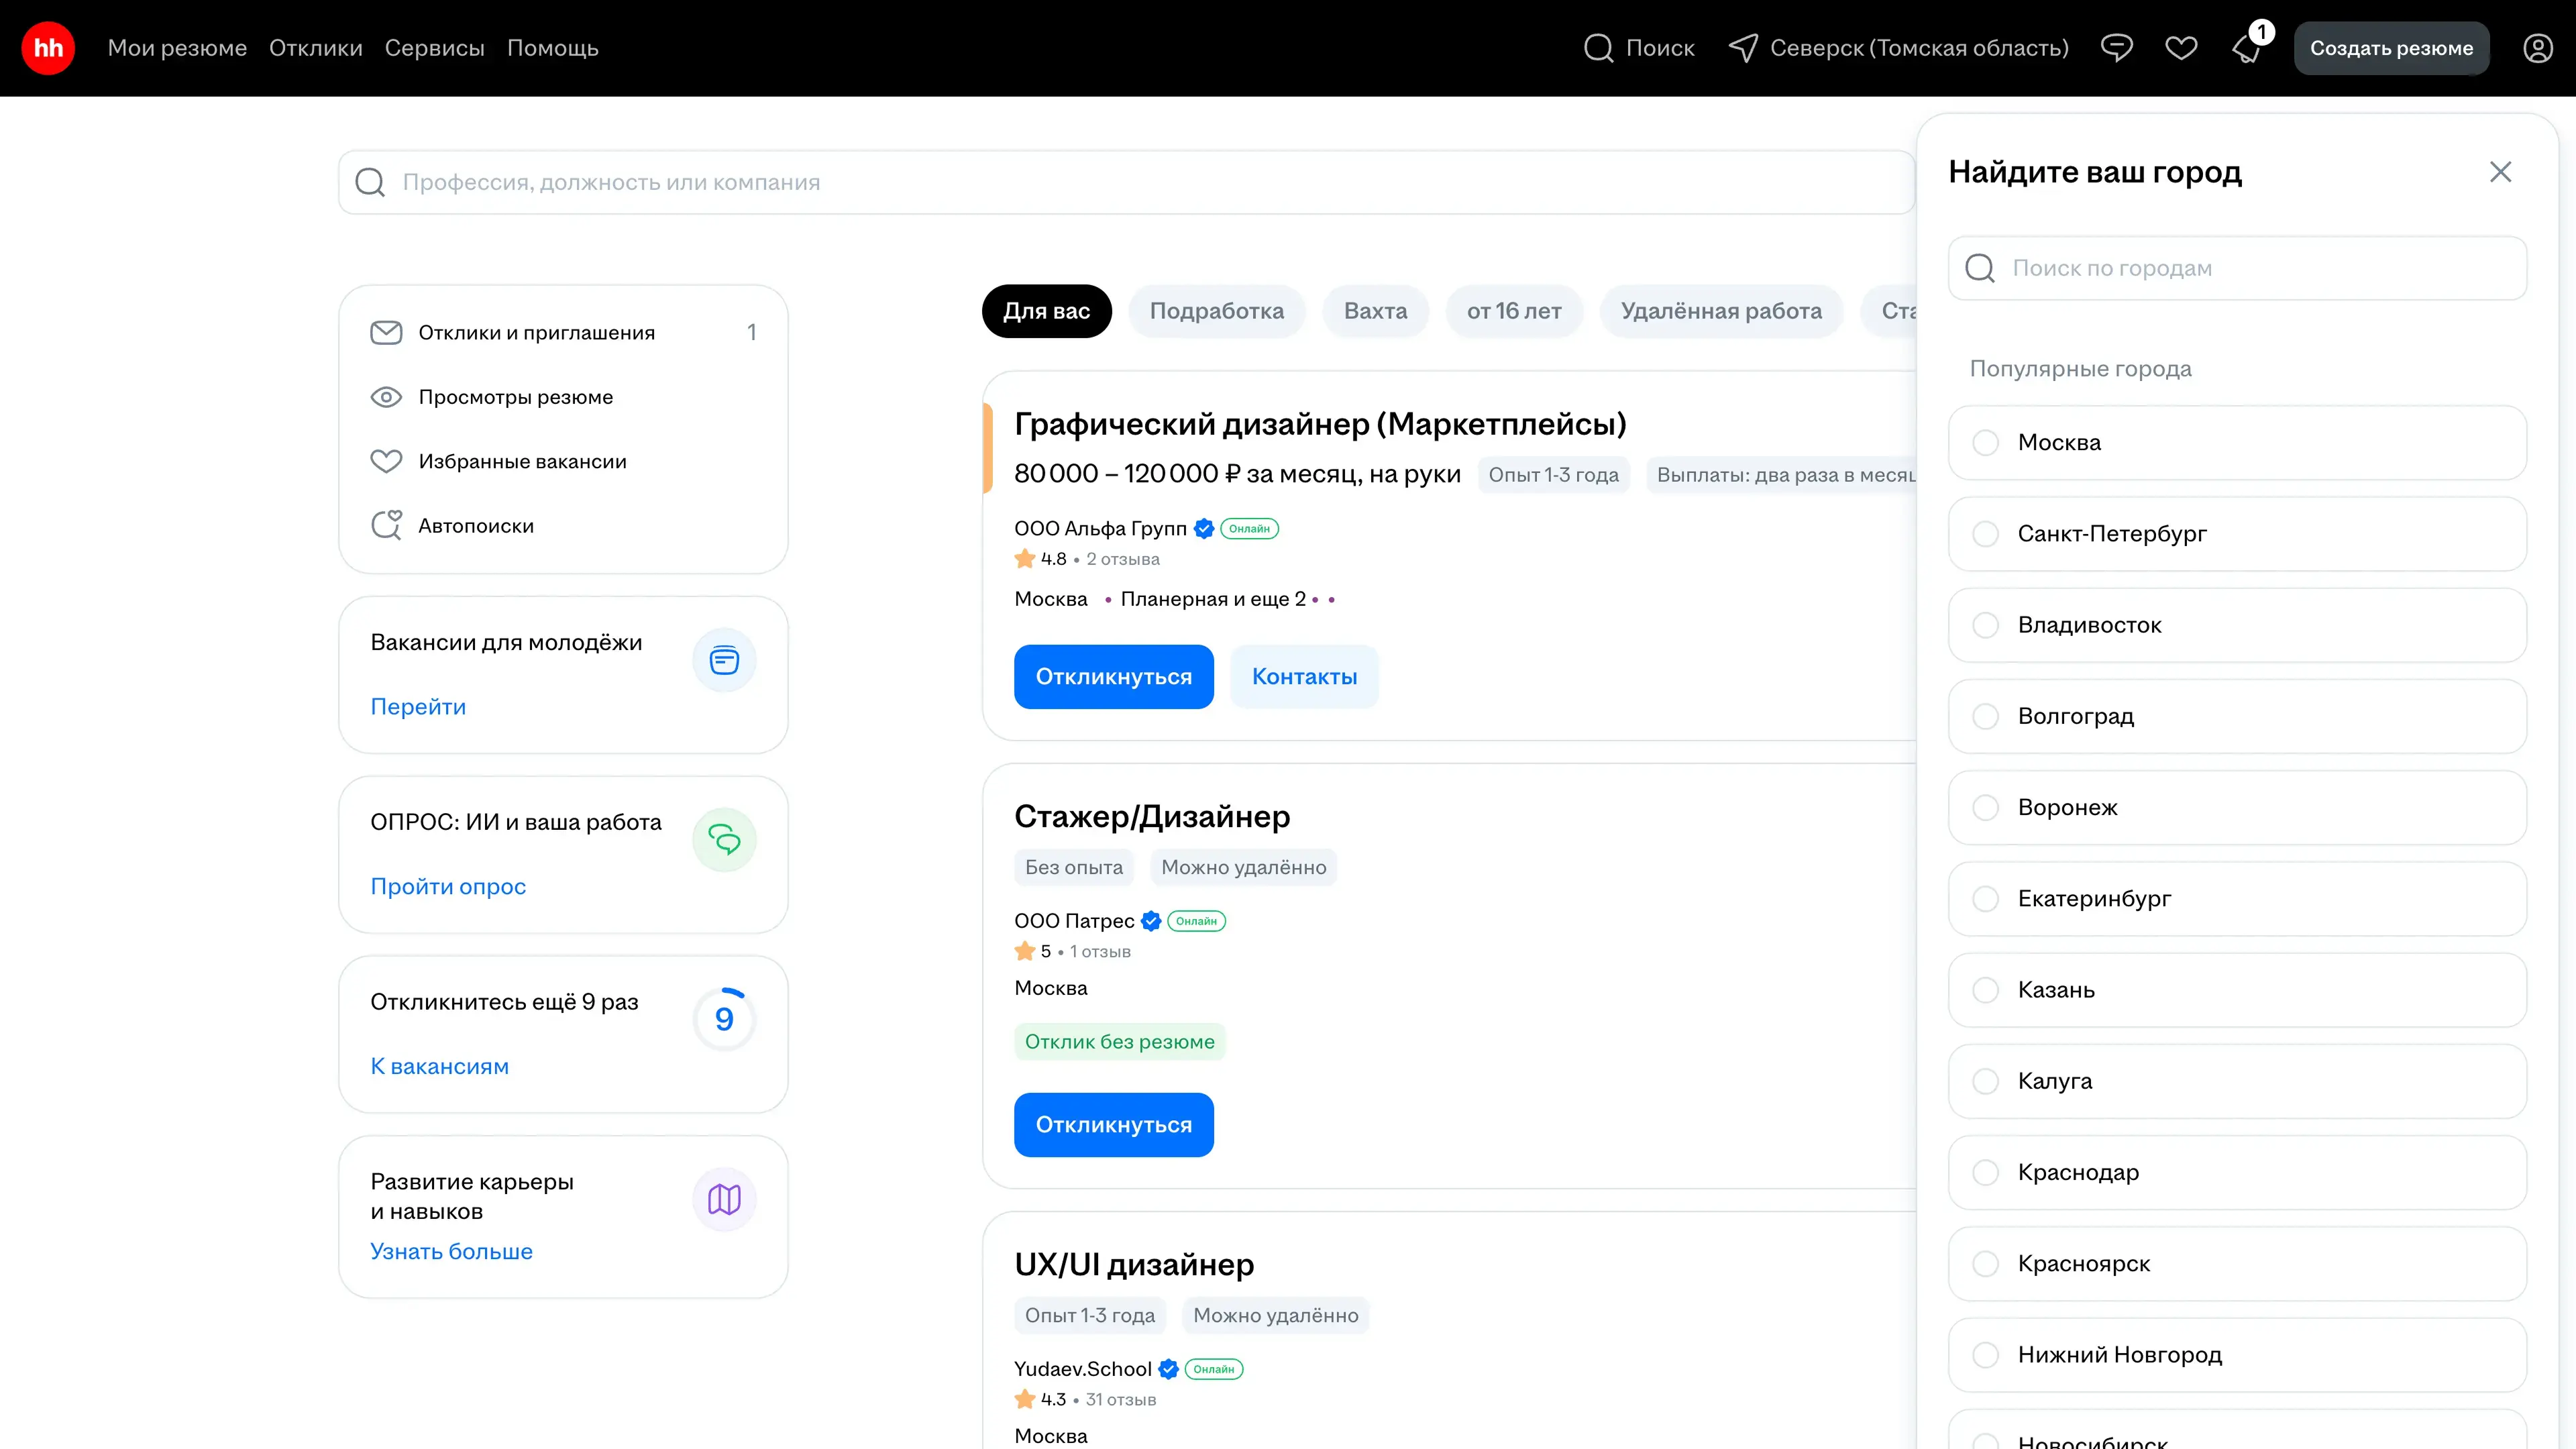The width and height of the screenshot is (2576, 1449).
Task: Open the Помощь header menu
Action: (552, 48)
